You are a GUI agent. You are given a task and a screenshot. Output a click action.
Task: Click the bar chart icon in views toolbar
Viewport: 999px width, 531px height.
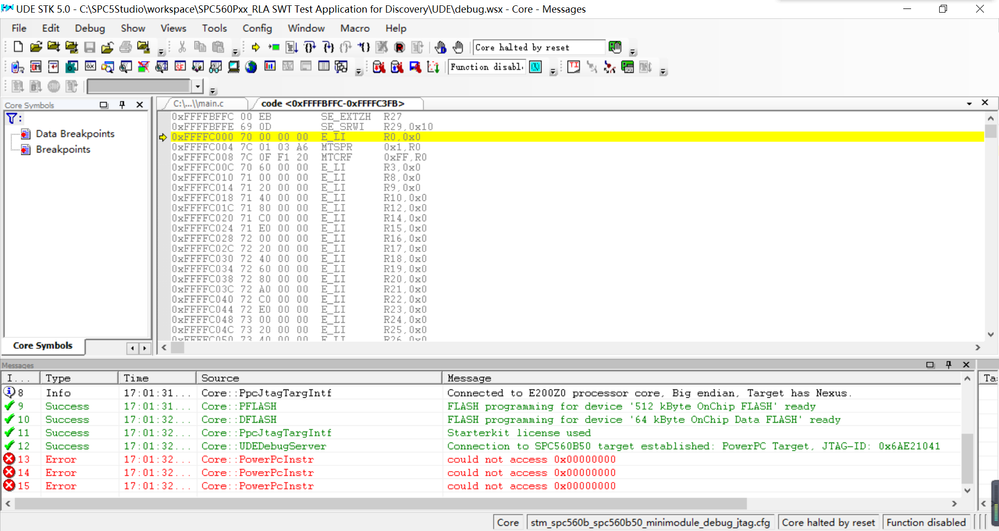pos(270,67)
